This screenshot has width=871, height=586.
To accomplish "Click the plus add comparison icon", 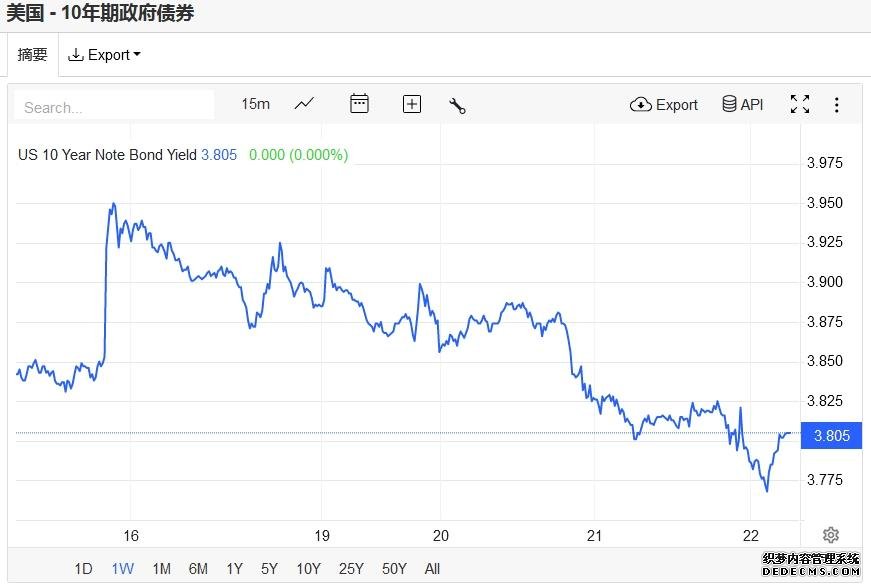I will tap(412, 104).
